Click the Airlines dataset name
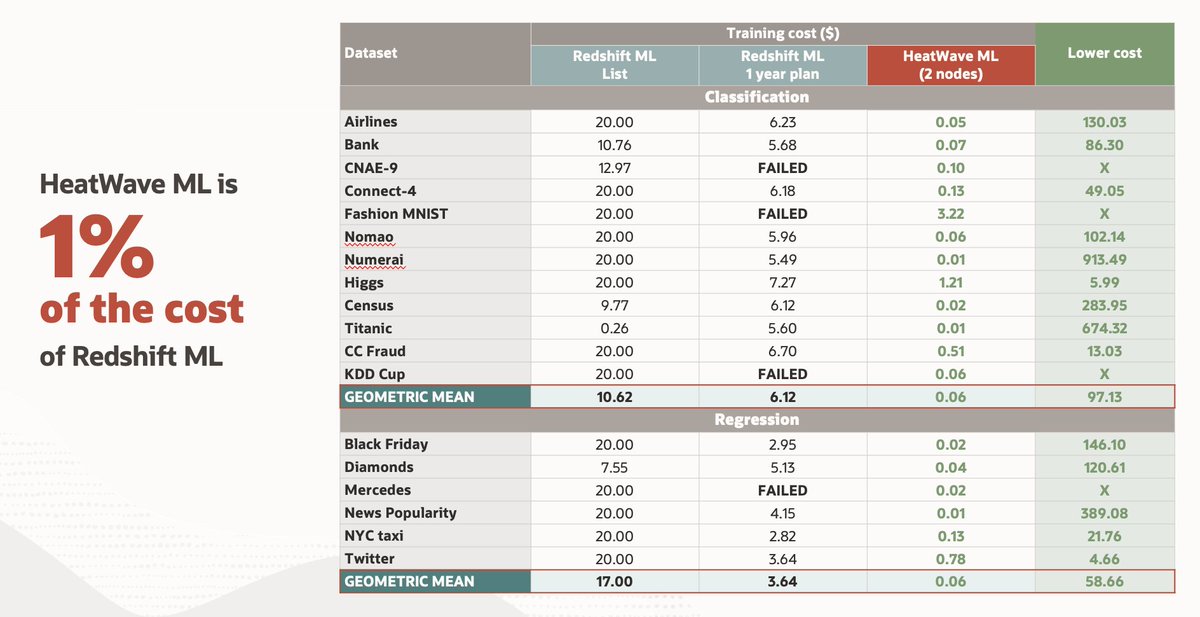 point(371,122)
